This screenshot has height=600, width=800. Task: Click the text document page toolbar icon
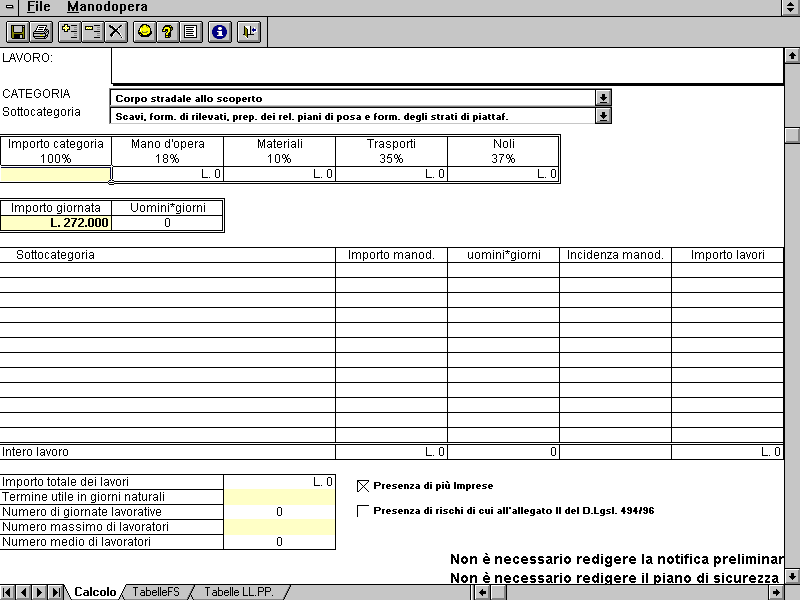pyautogui.click(x=191, y=32)
